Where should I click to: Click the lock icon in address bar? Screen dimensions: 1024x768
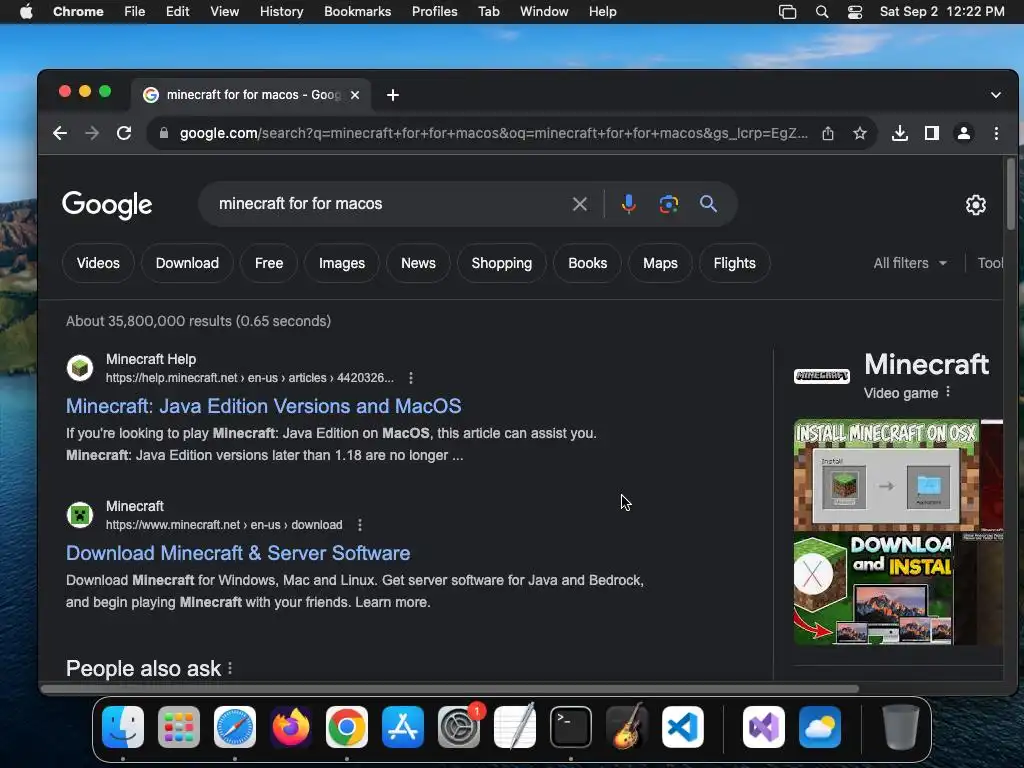(164, 133)
